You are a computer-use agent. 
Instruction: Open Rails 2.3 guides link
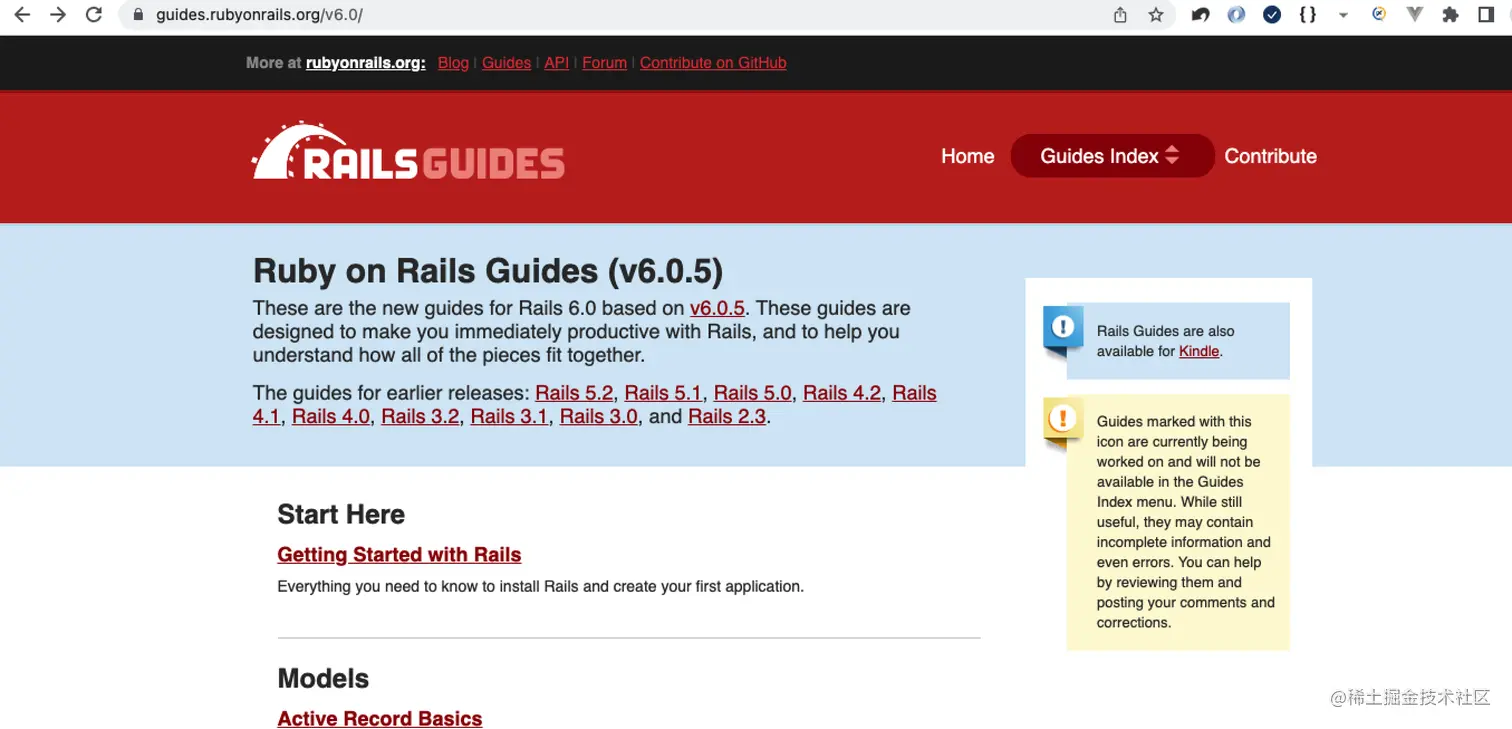(727, 416)
